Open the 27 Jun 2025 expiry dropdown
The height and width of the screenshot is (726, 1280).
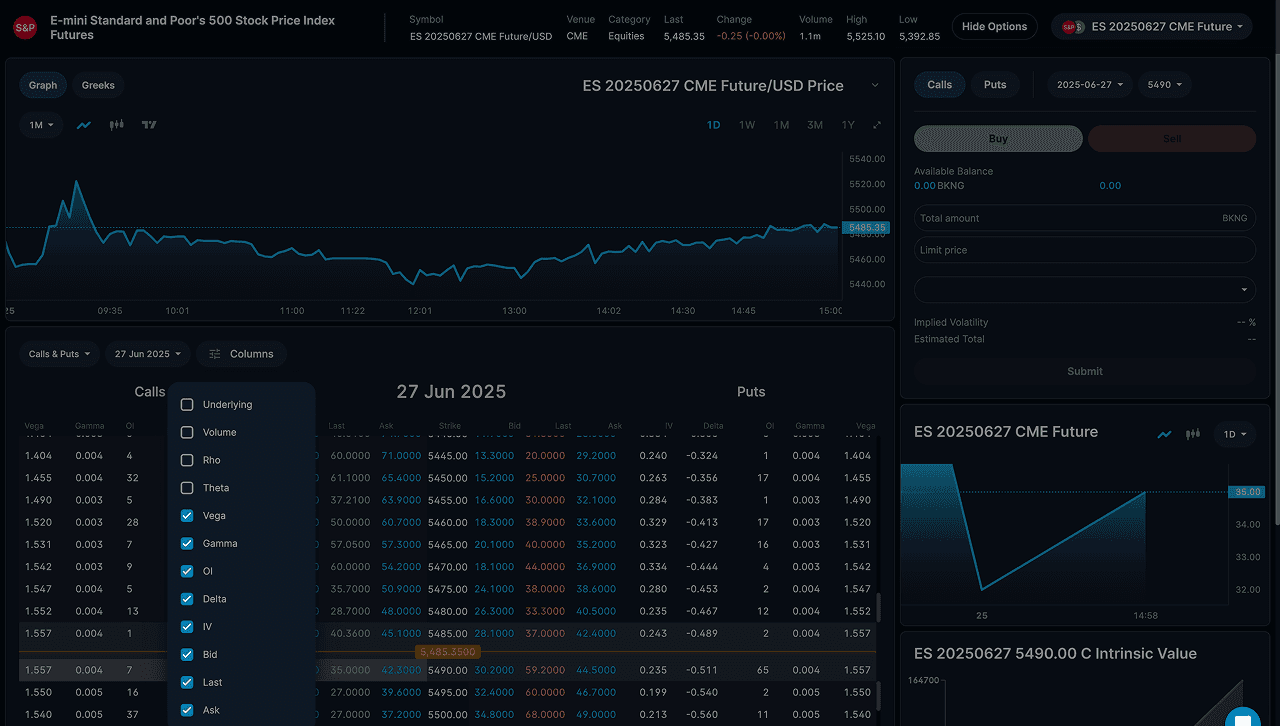pyautogui.click(x=147, y=354)
